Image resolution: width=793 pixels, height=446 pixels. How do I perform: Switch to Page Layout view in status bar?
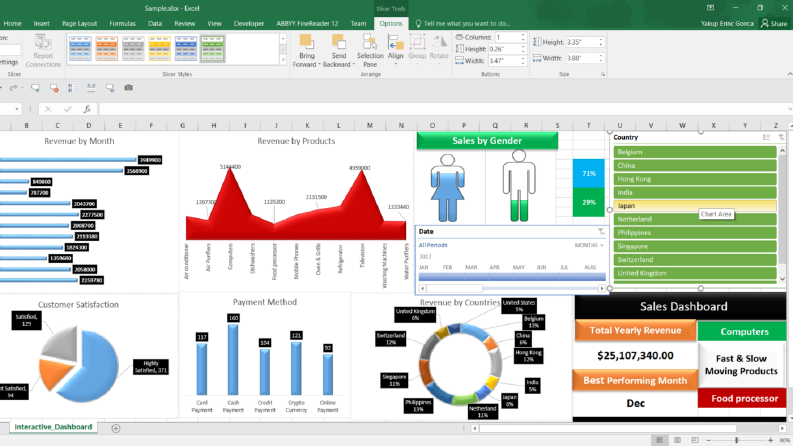coord(677,440)
